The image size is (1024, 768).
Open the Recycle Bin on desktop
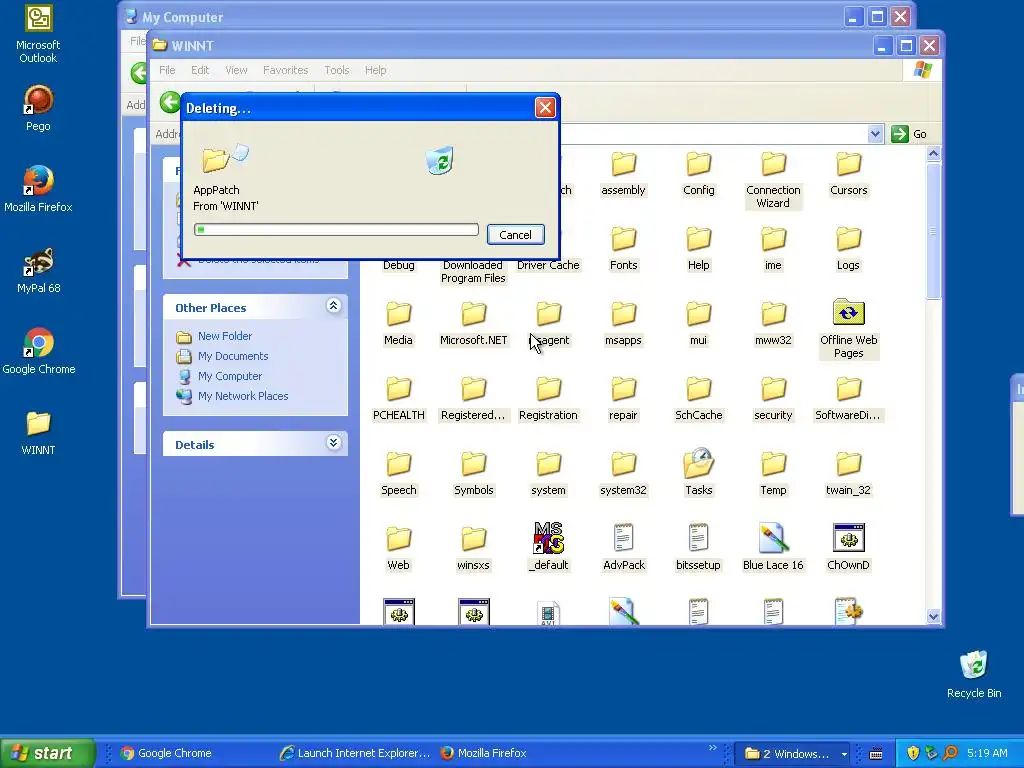(974, 674)
